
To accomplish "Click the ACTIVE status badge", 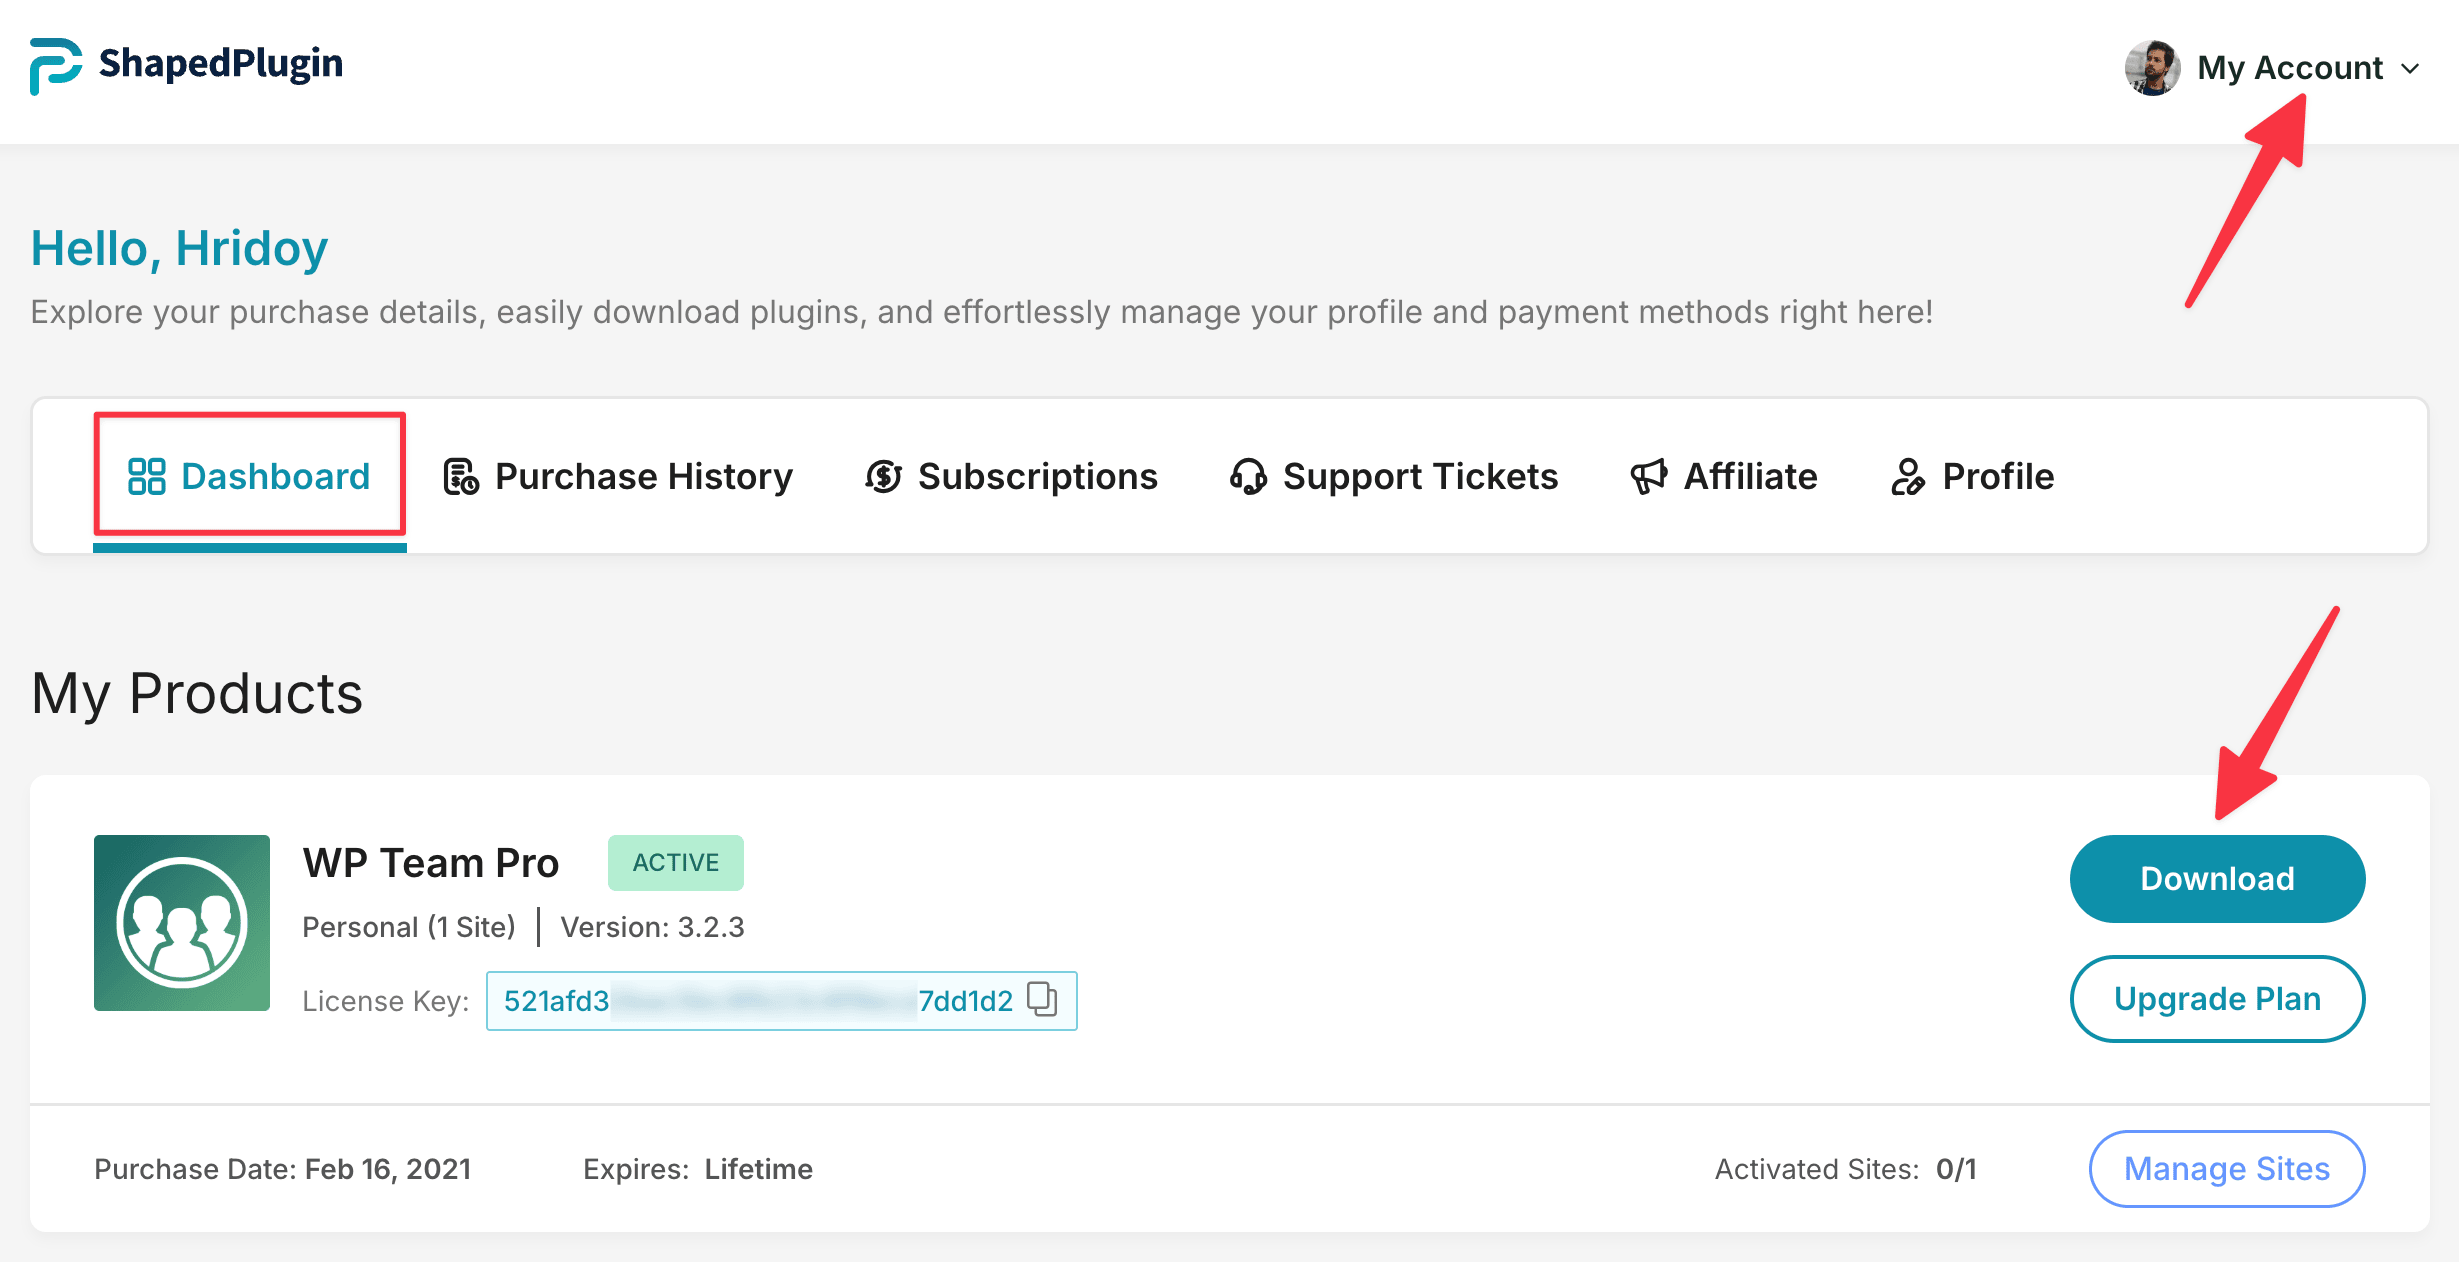I will click(x=675, y=862).
